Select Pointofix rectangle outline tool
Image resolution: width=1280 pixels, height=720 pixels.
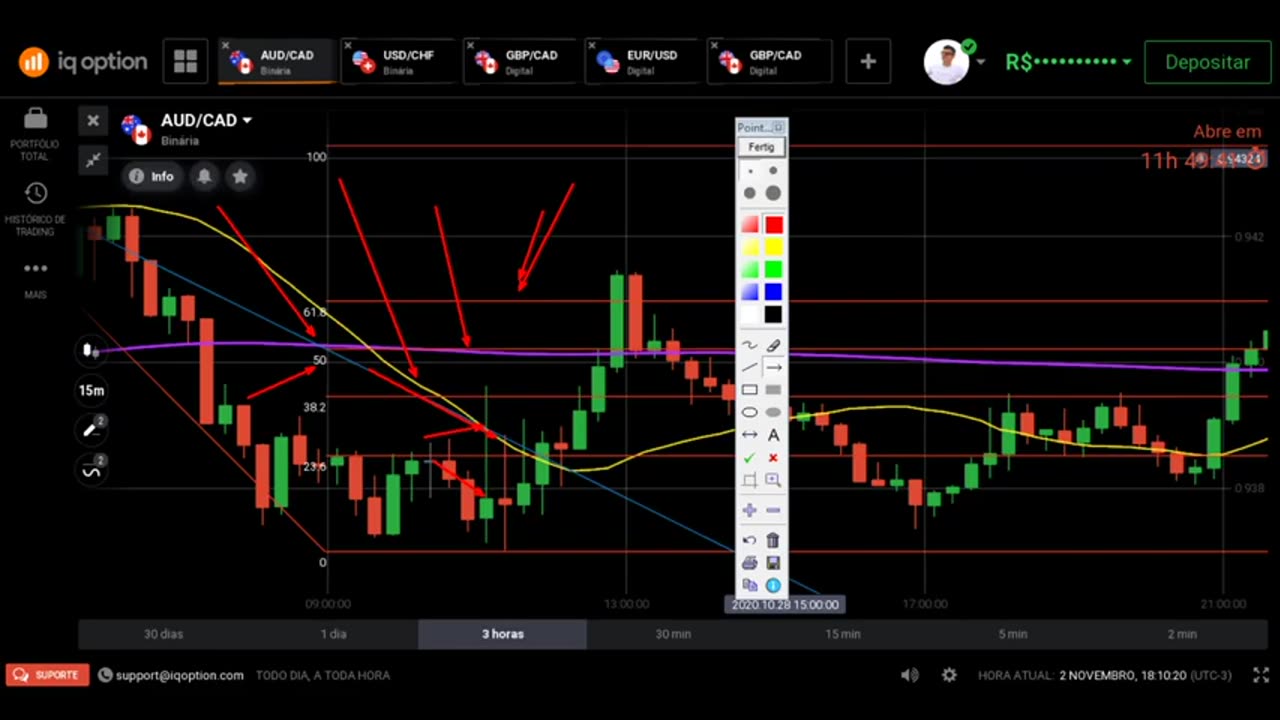(x=749, y=390)
